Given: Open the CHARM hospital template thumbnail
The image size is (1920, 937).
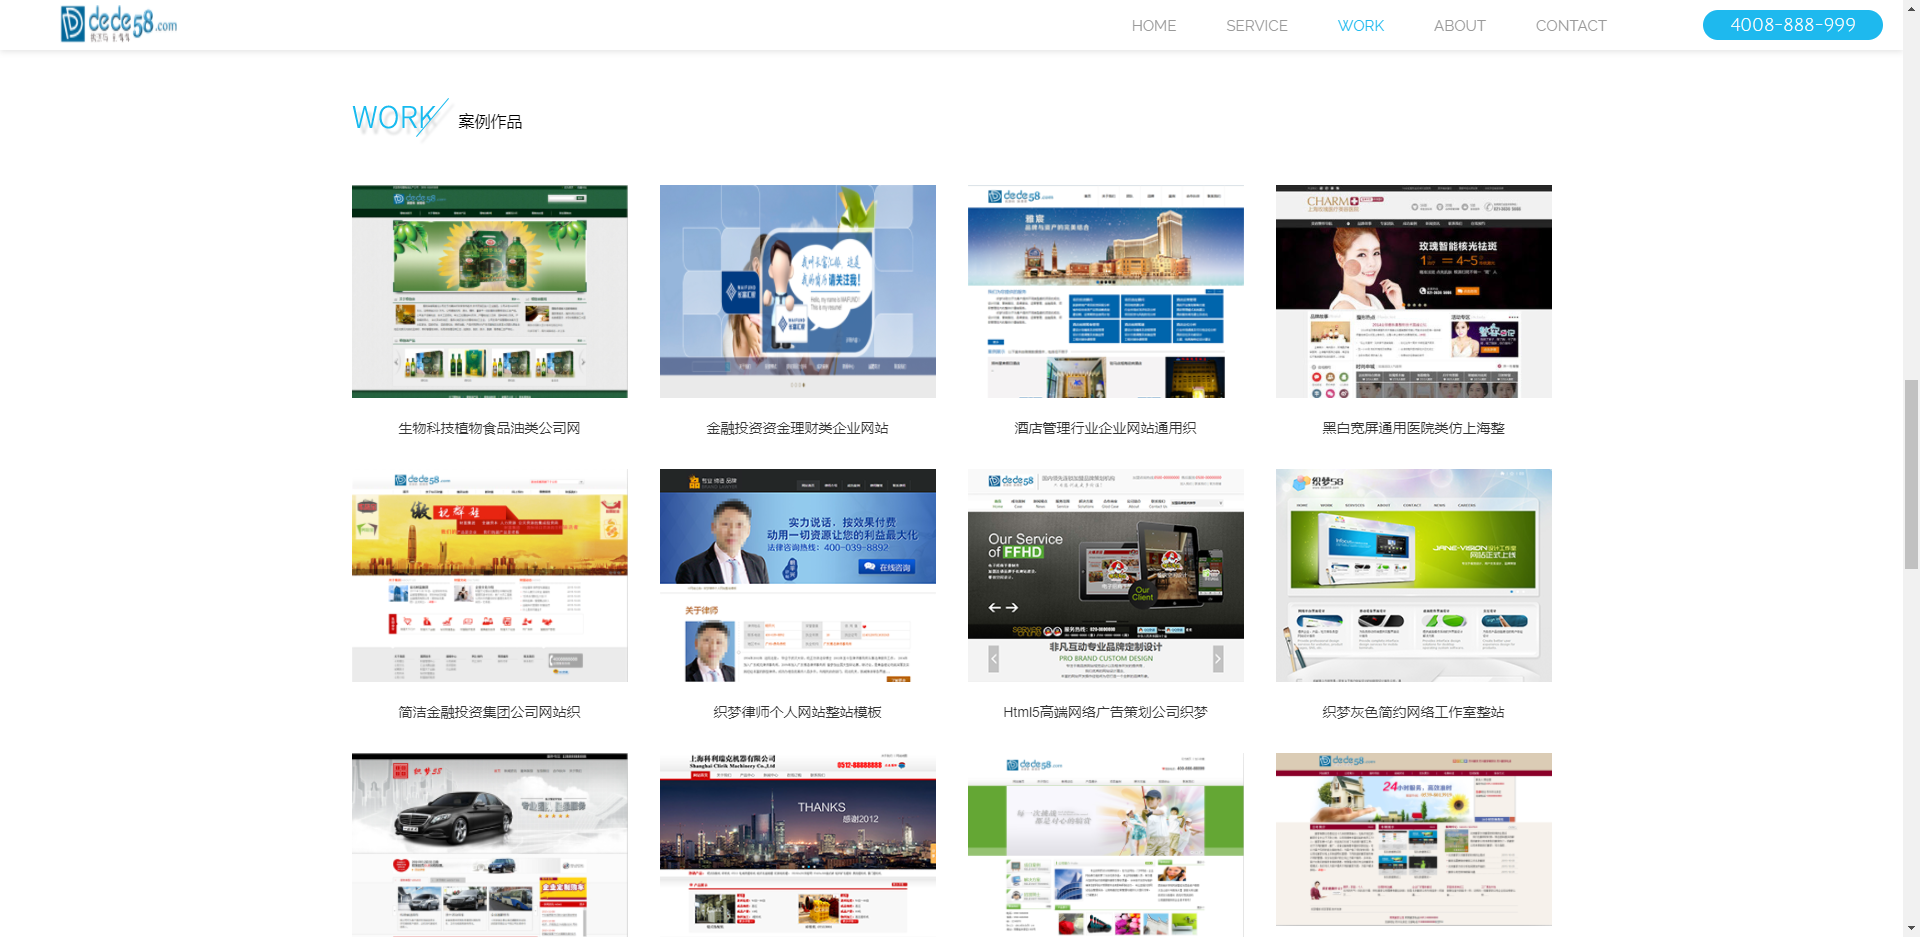Looking at the screenshot, I should point(1413,291).
